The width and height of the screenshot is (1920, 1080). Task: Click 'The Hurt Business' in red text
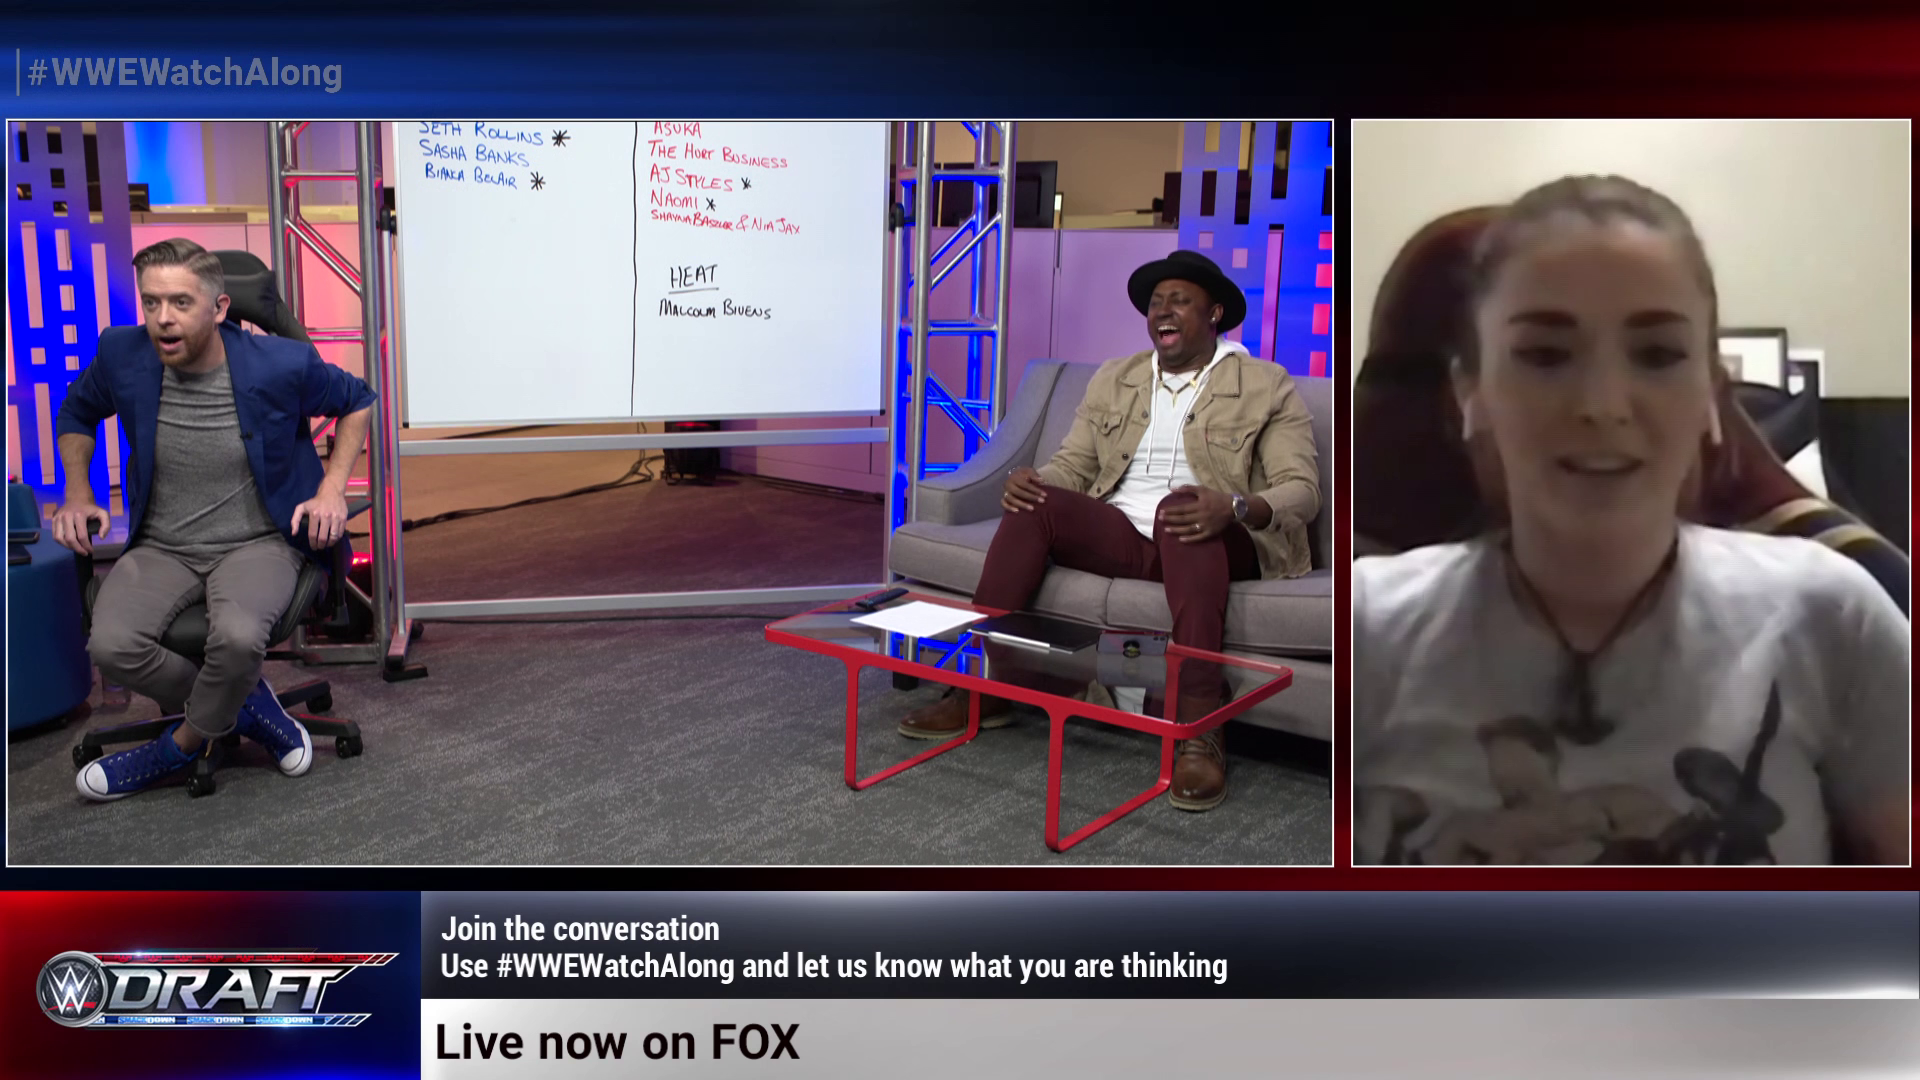[717, 153]
